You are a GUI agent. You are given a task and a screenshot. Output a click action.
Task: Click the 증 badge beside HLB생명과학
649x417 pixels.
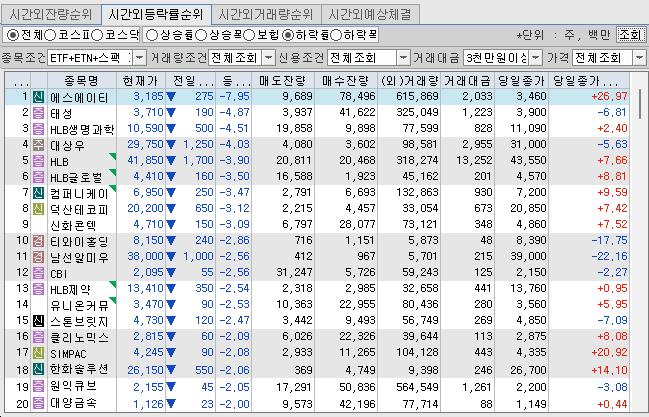pos(38,129)
